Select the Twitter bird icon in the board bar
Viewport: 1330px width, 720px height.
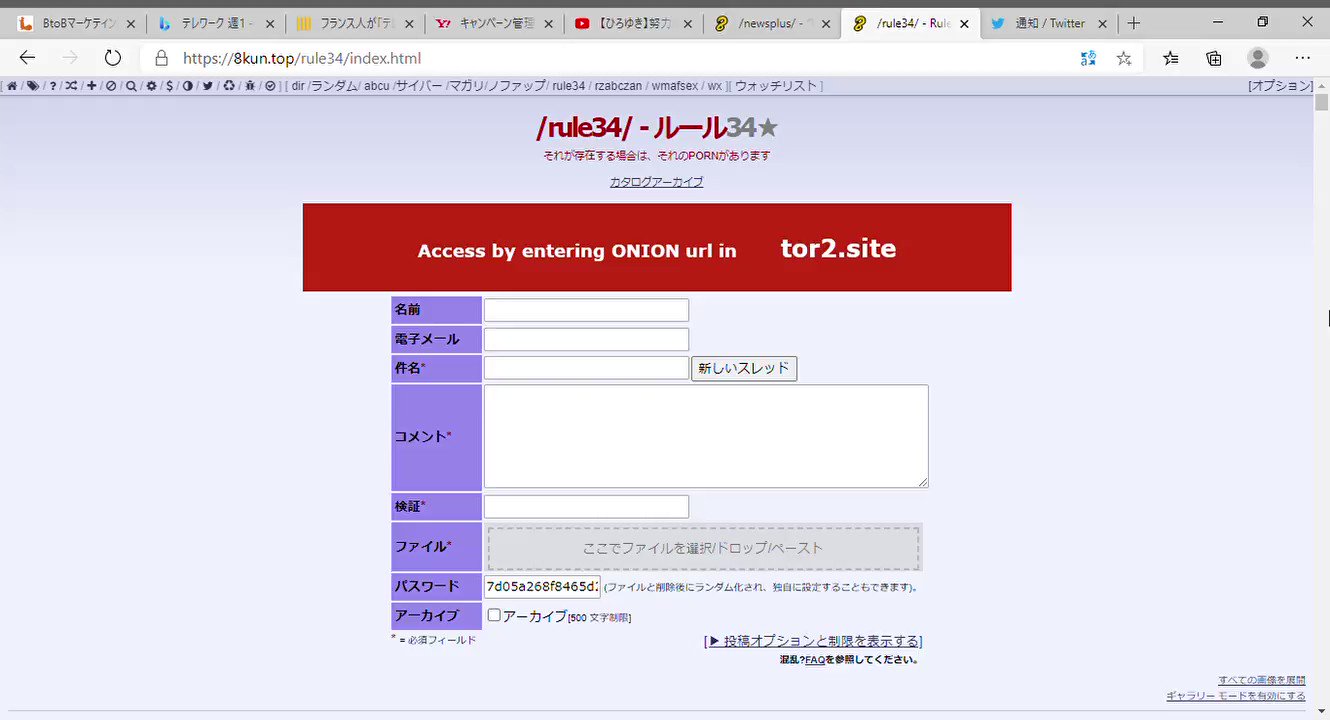coord(207,86)
